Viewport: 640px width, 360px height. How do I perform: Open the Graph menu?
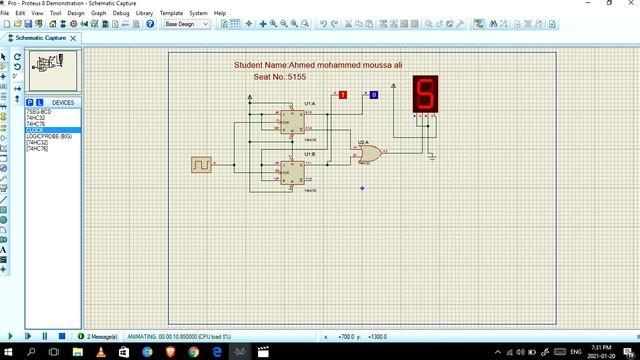[x=98, y=13]
